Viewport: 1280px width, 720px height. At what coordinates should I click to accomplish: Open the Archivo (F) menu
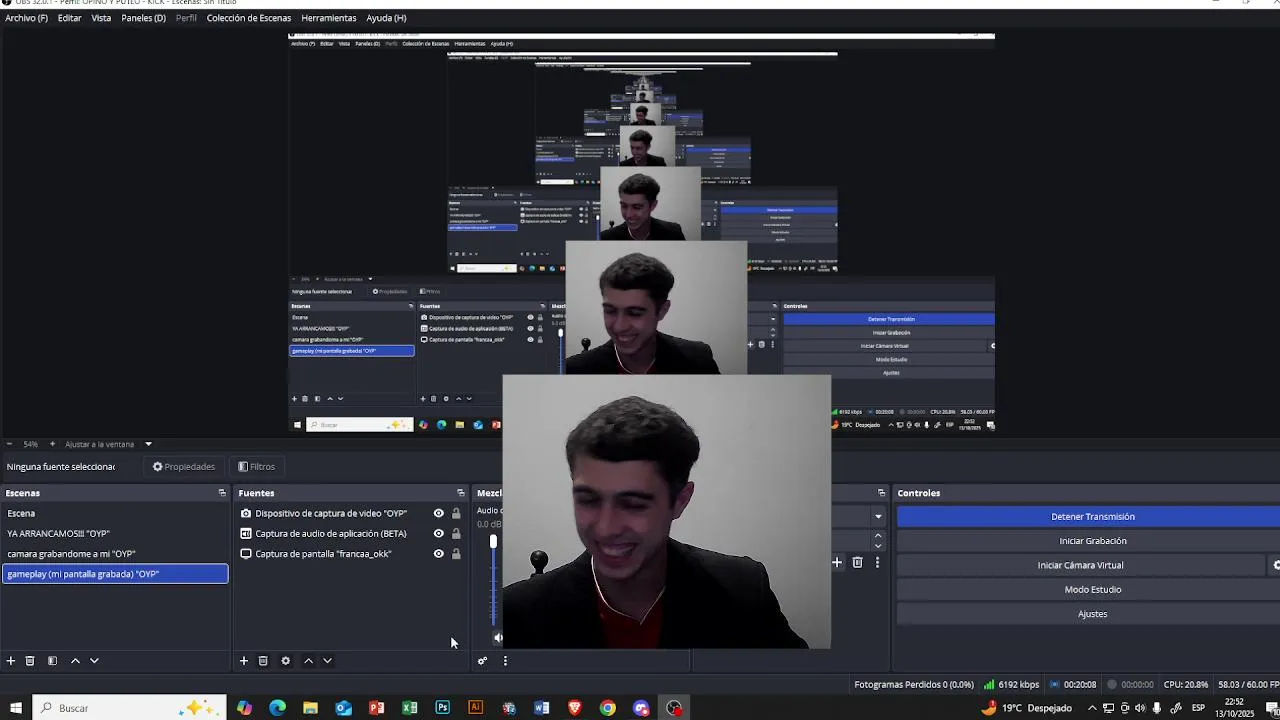[26, 18]
